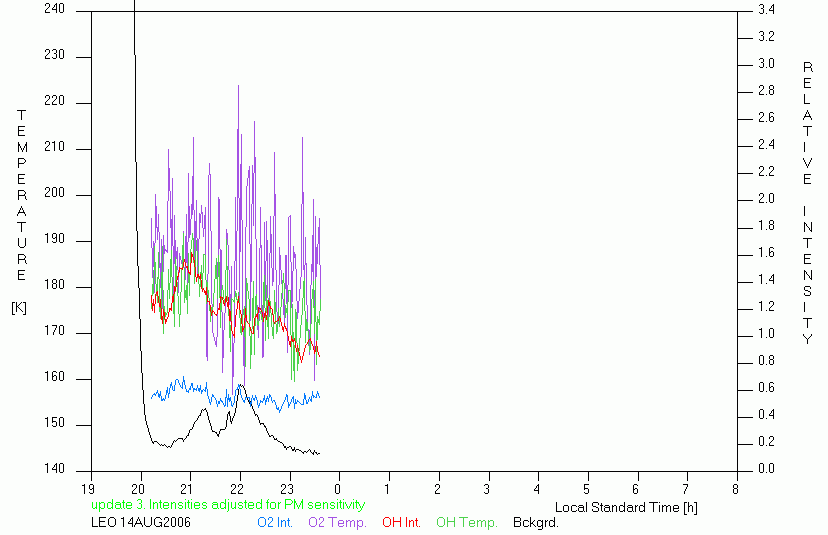Click the 1.4 relative intensity label

[x=766, y=279]
